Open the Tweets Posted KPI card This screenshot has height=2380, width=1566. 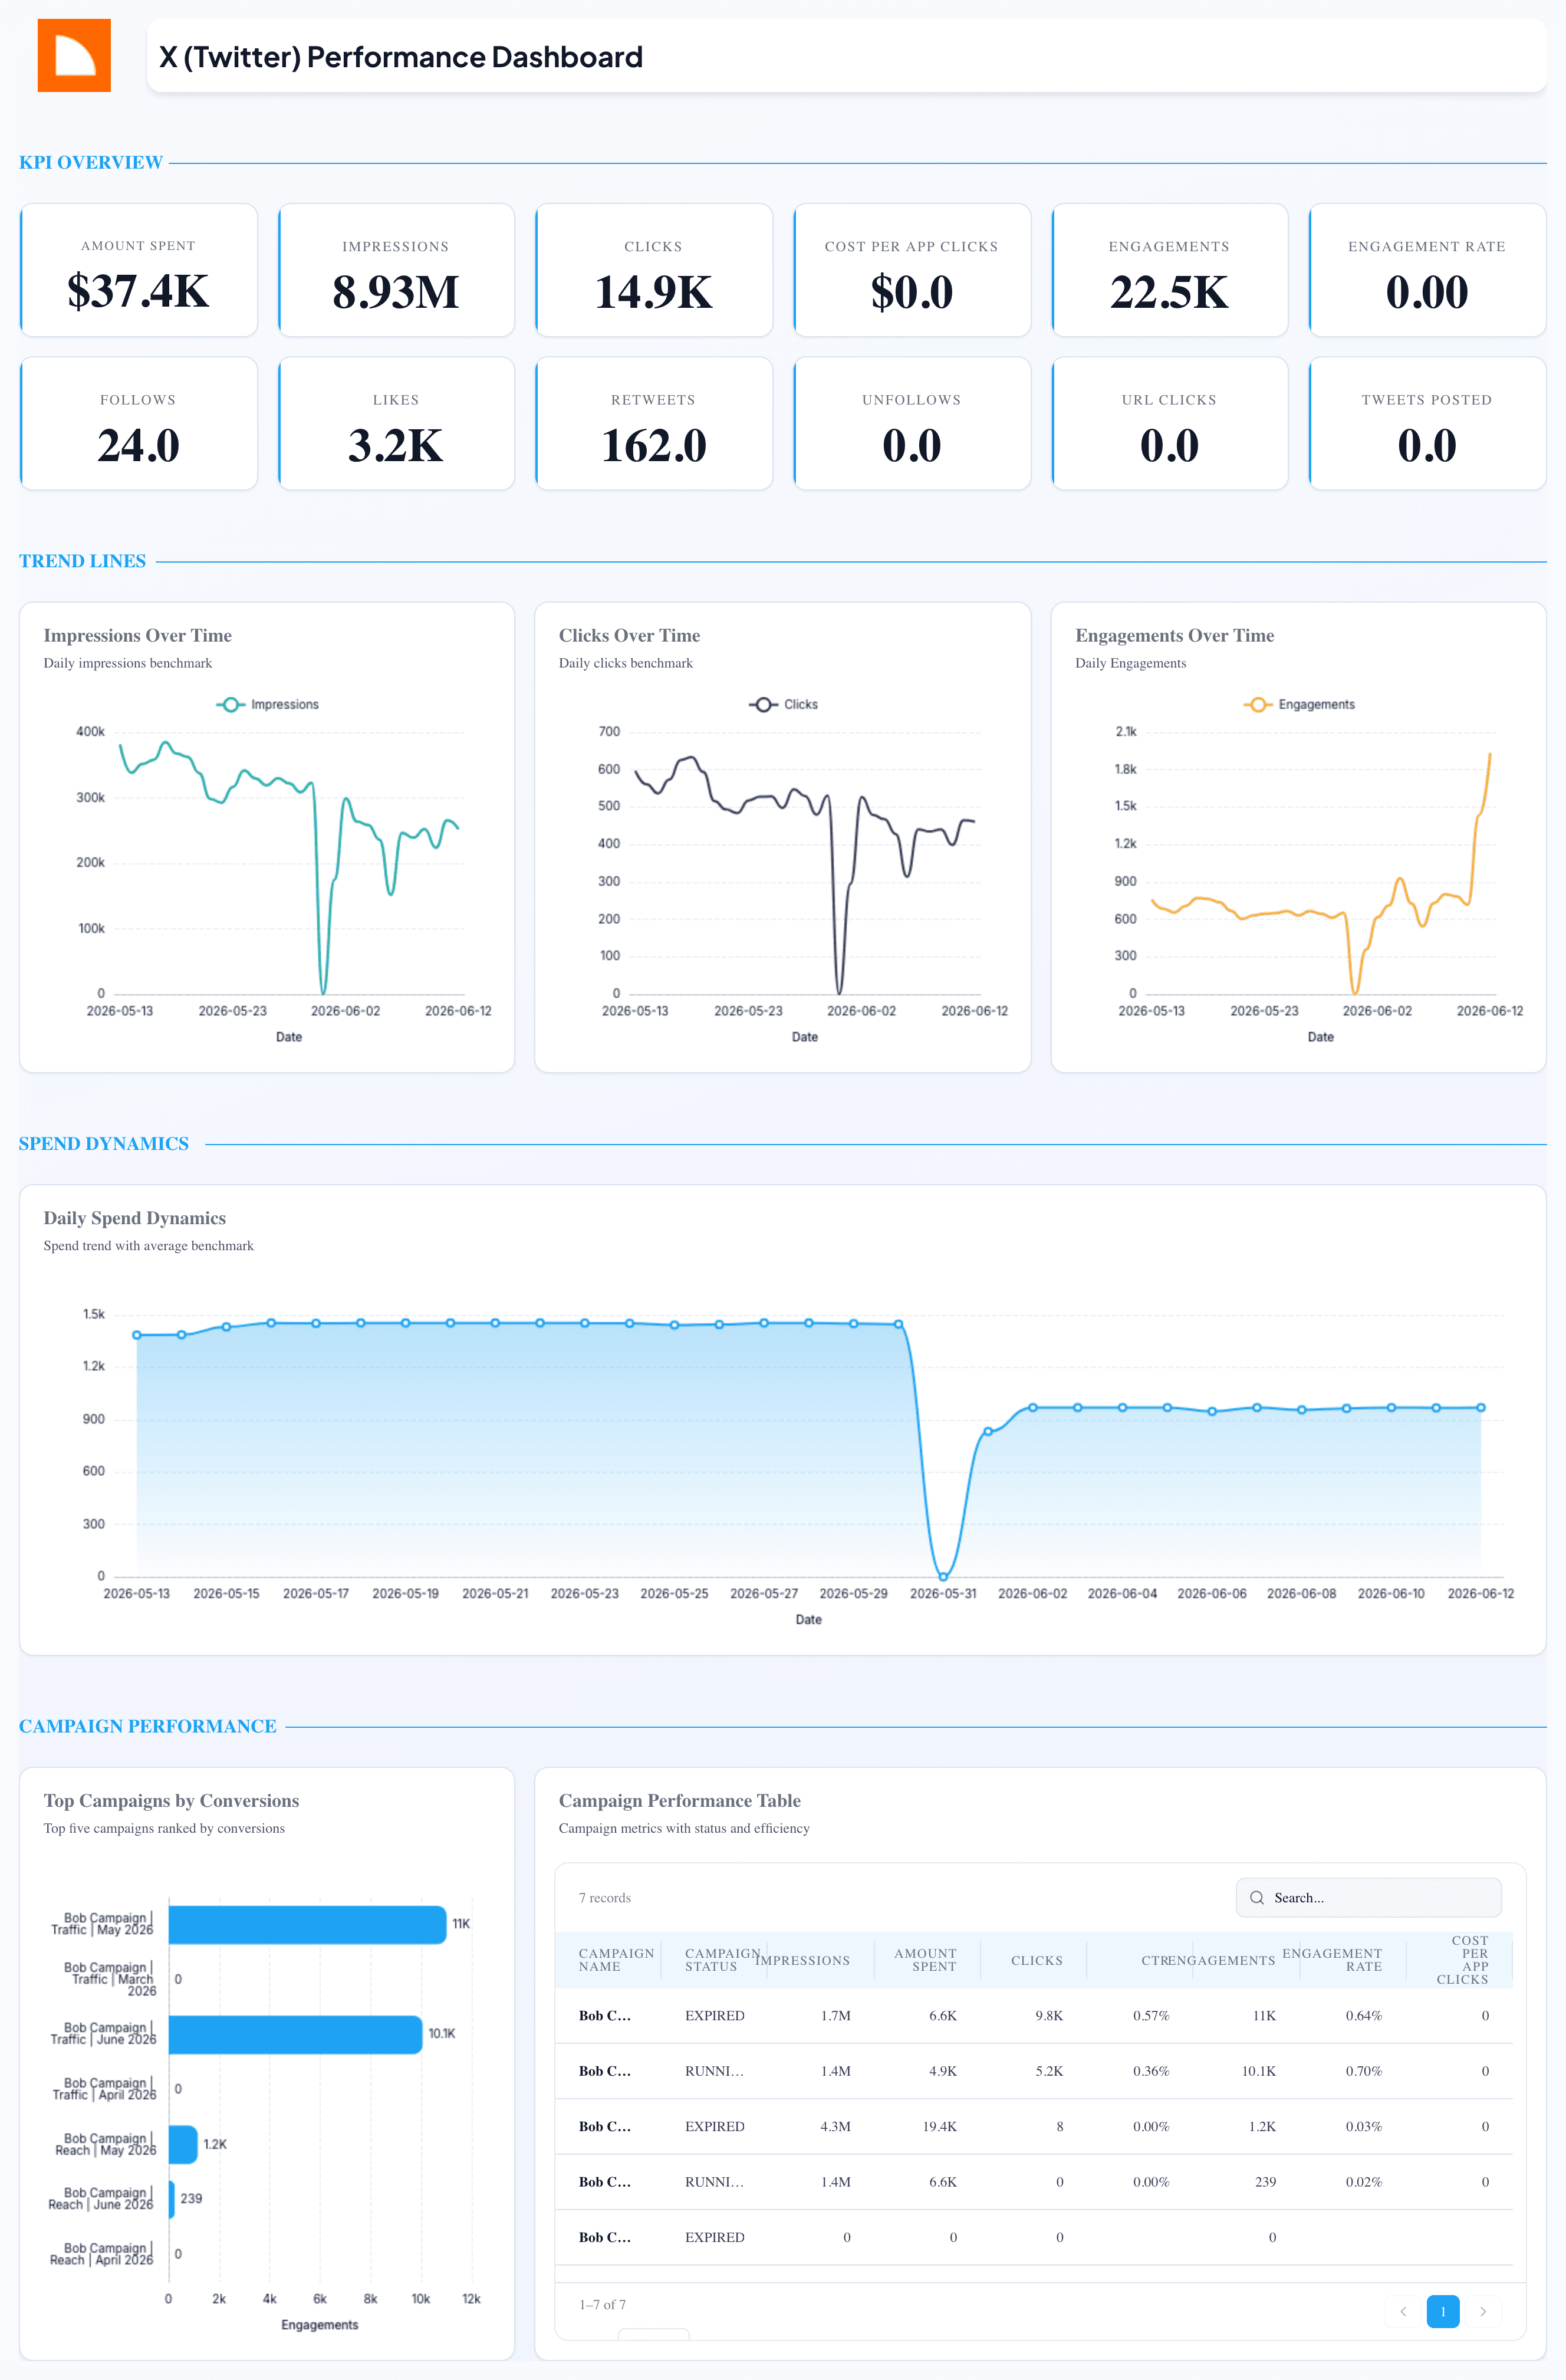pos(1427,423)
